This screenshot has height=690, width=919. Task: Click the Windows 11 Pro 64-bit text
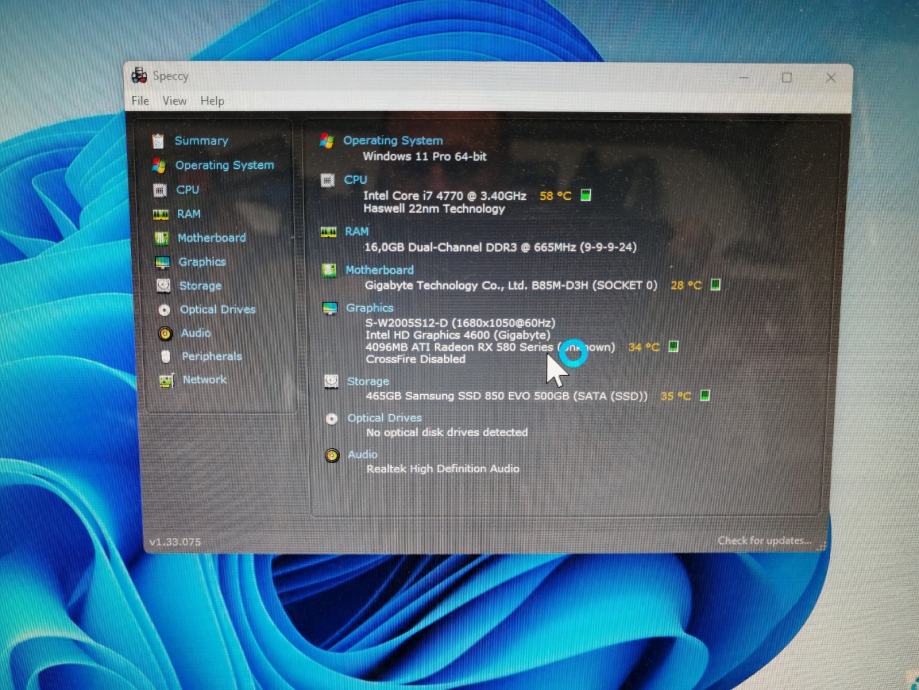[424, 157]
